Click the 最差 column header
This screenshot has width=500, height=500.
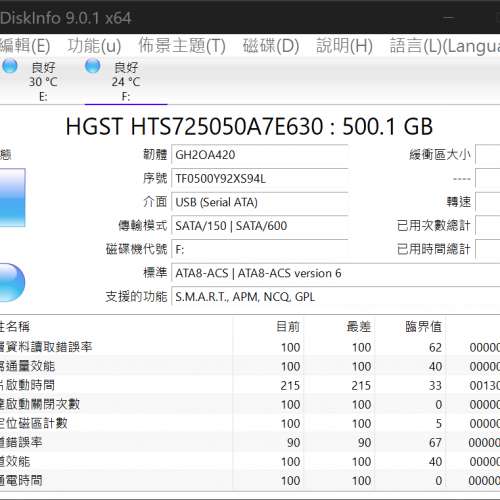(x=359, y=326)
